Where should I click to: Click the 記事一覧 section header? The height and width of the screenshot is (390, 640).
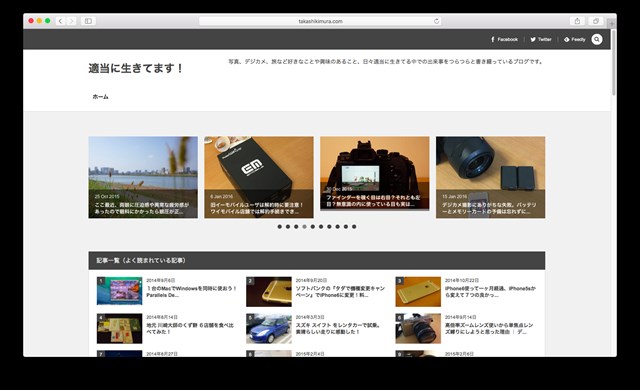click(317, 260)
